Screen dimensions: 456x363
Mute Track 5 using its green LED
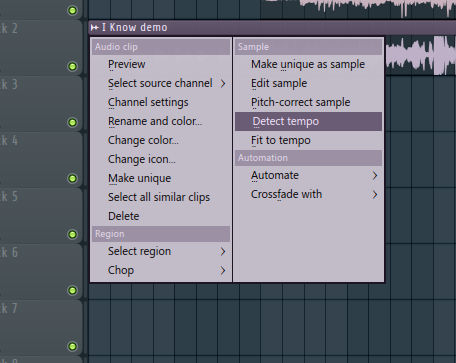72,234
